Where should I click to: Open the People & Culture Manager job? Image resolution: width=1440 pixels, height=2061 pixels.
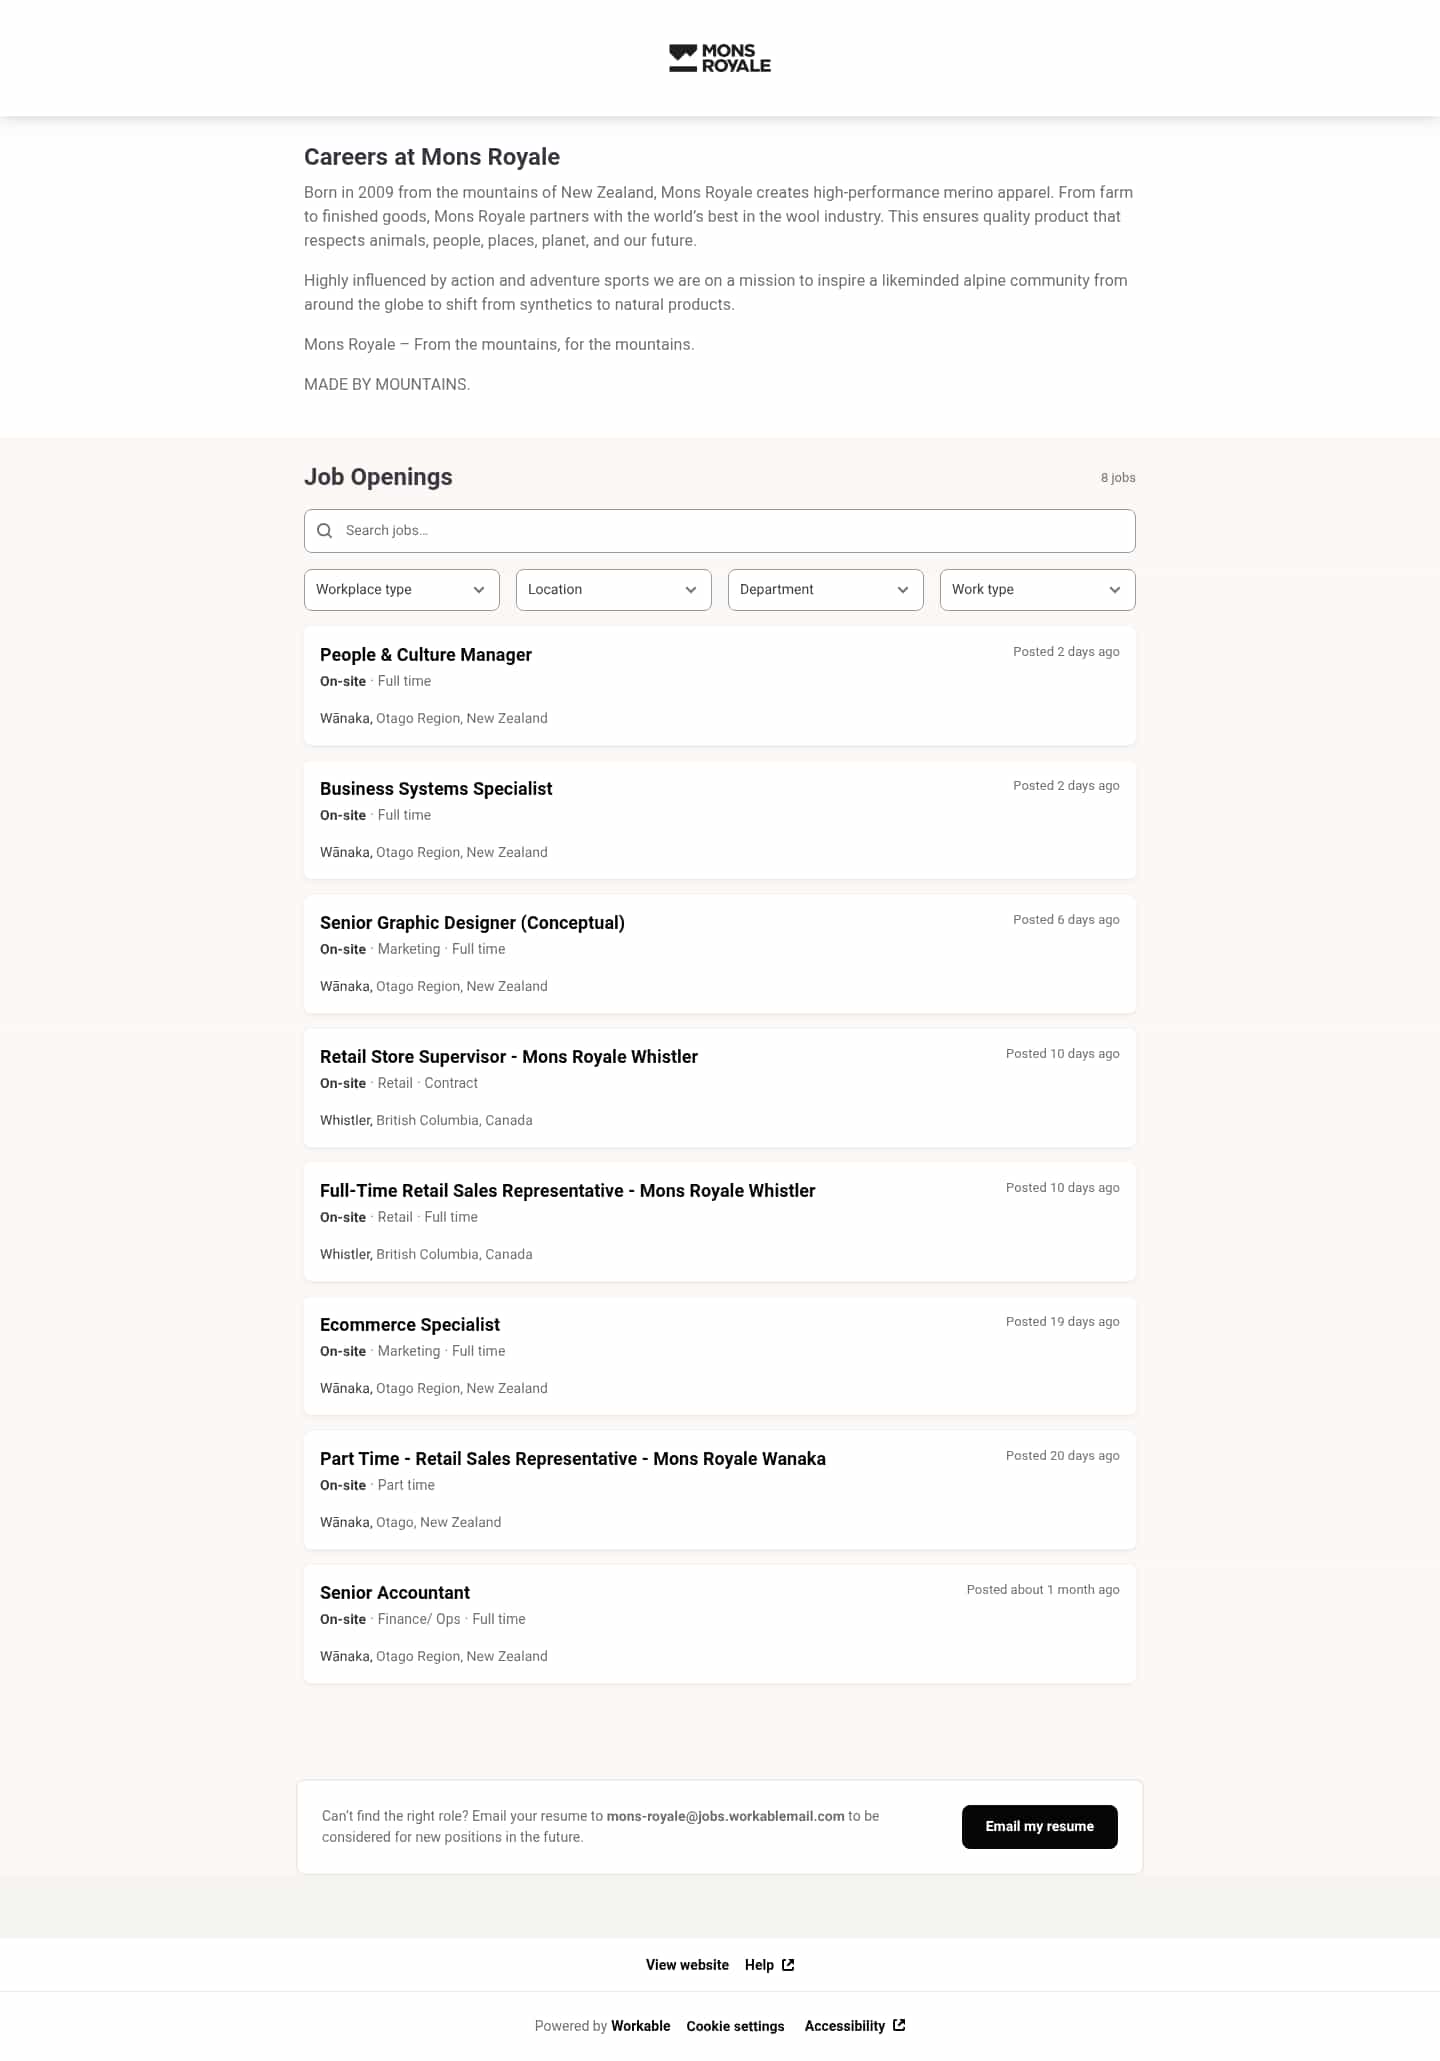point(720,686)
